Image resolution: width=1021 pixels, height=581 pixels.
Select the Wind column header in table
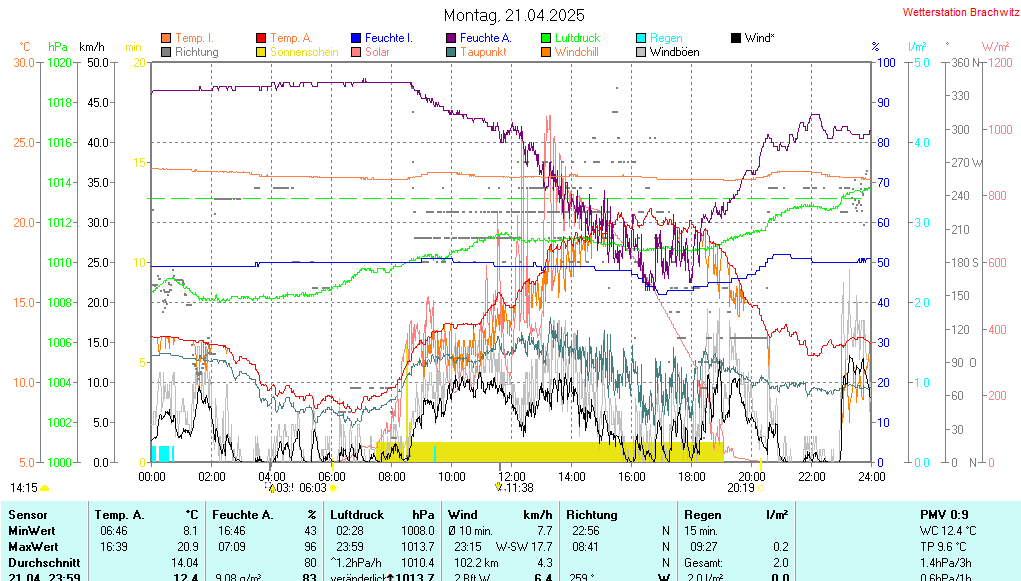coord(462,514)
